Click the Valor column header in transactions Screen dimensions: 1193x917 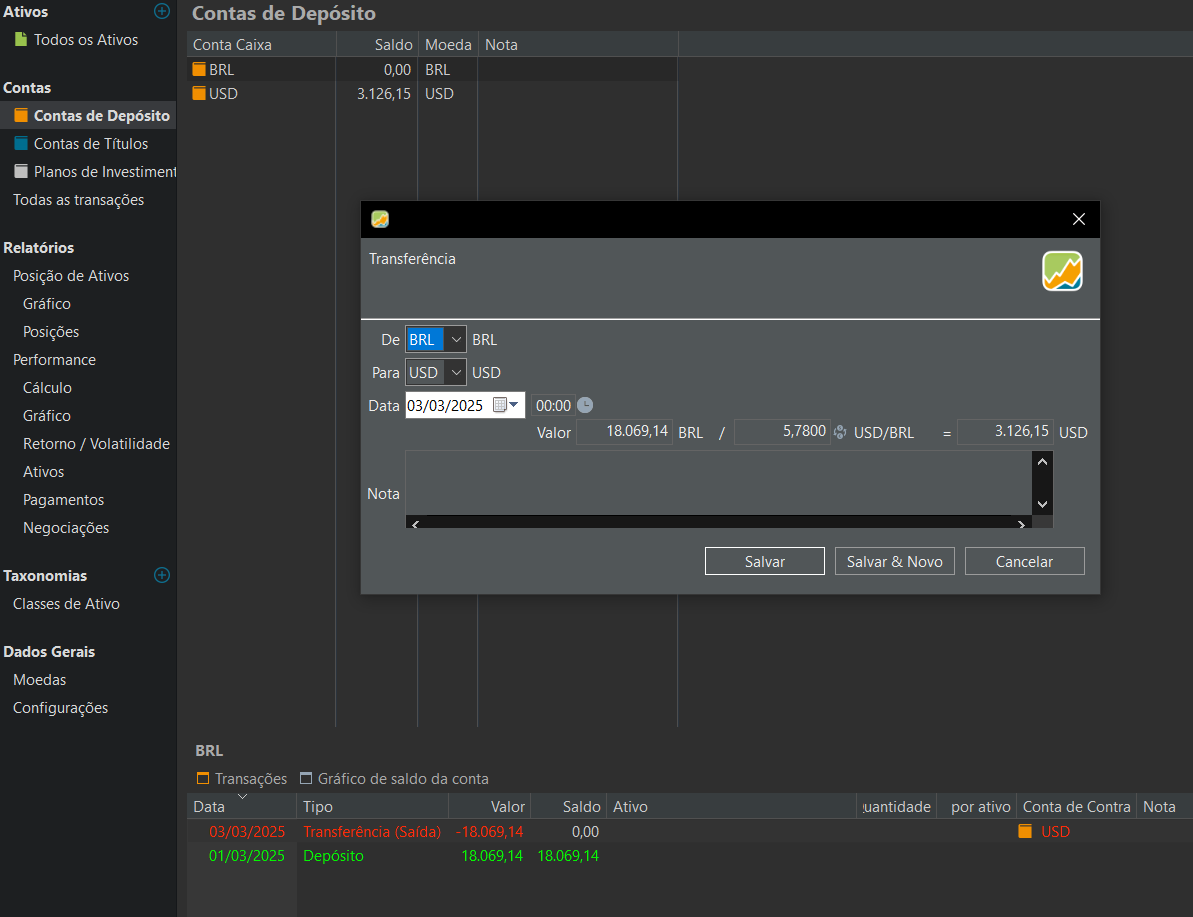click(x=489, y=807)
